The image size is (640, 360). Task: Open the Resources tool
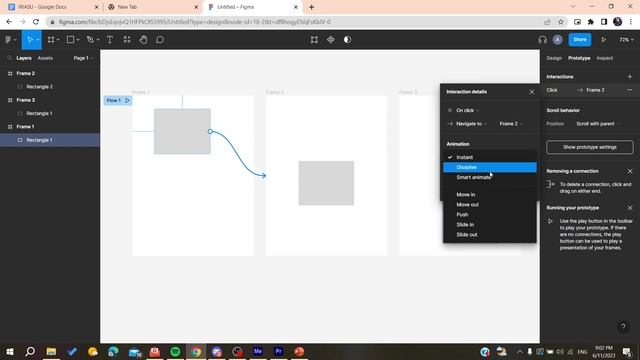pyautogui.click(x=127, y=40)
